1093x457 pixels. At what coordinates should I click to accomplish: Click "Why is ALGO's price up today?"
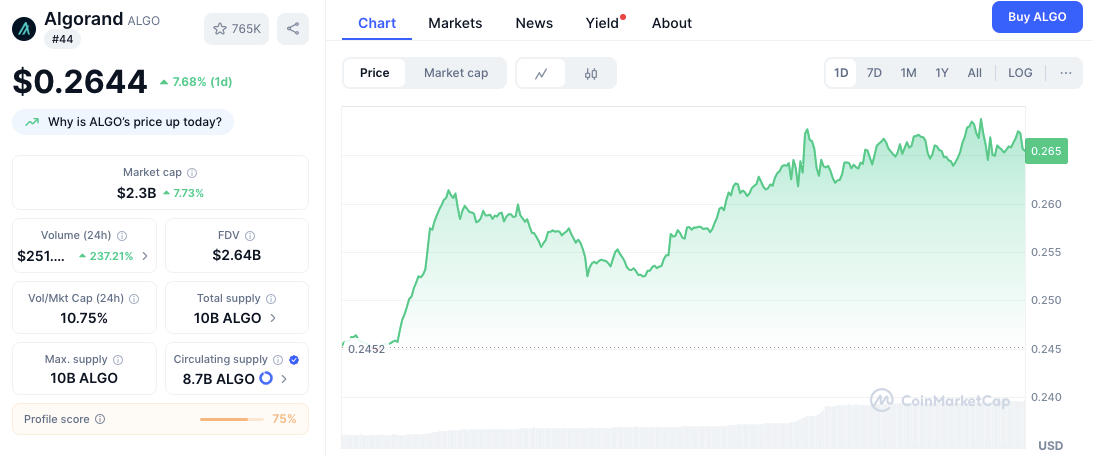click(x=123, y=122)
